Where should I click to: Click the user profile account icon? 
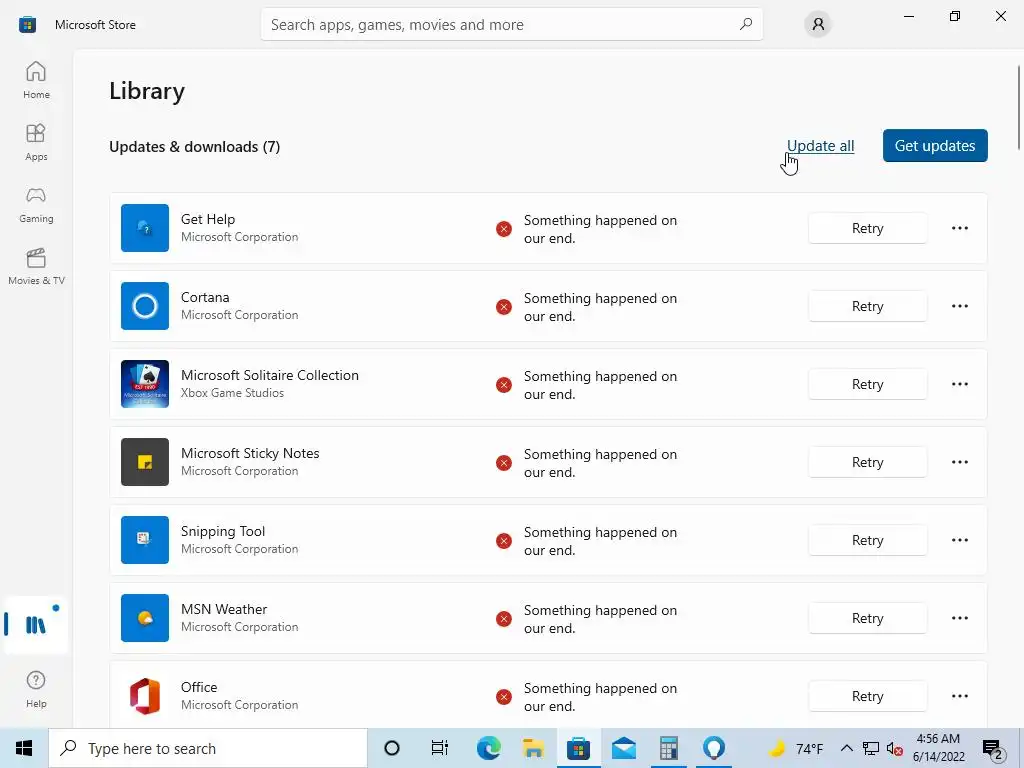[x=818, y=25]
